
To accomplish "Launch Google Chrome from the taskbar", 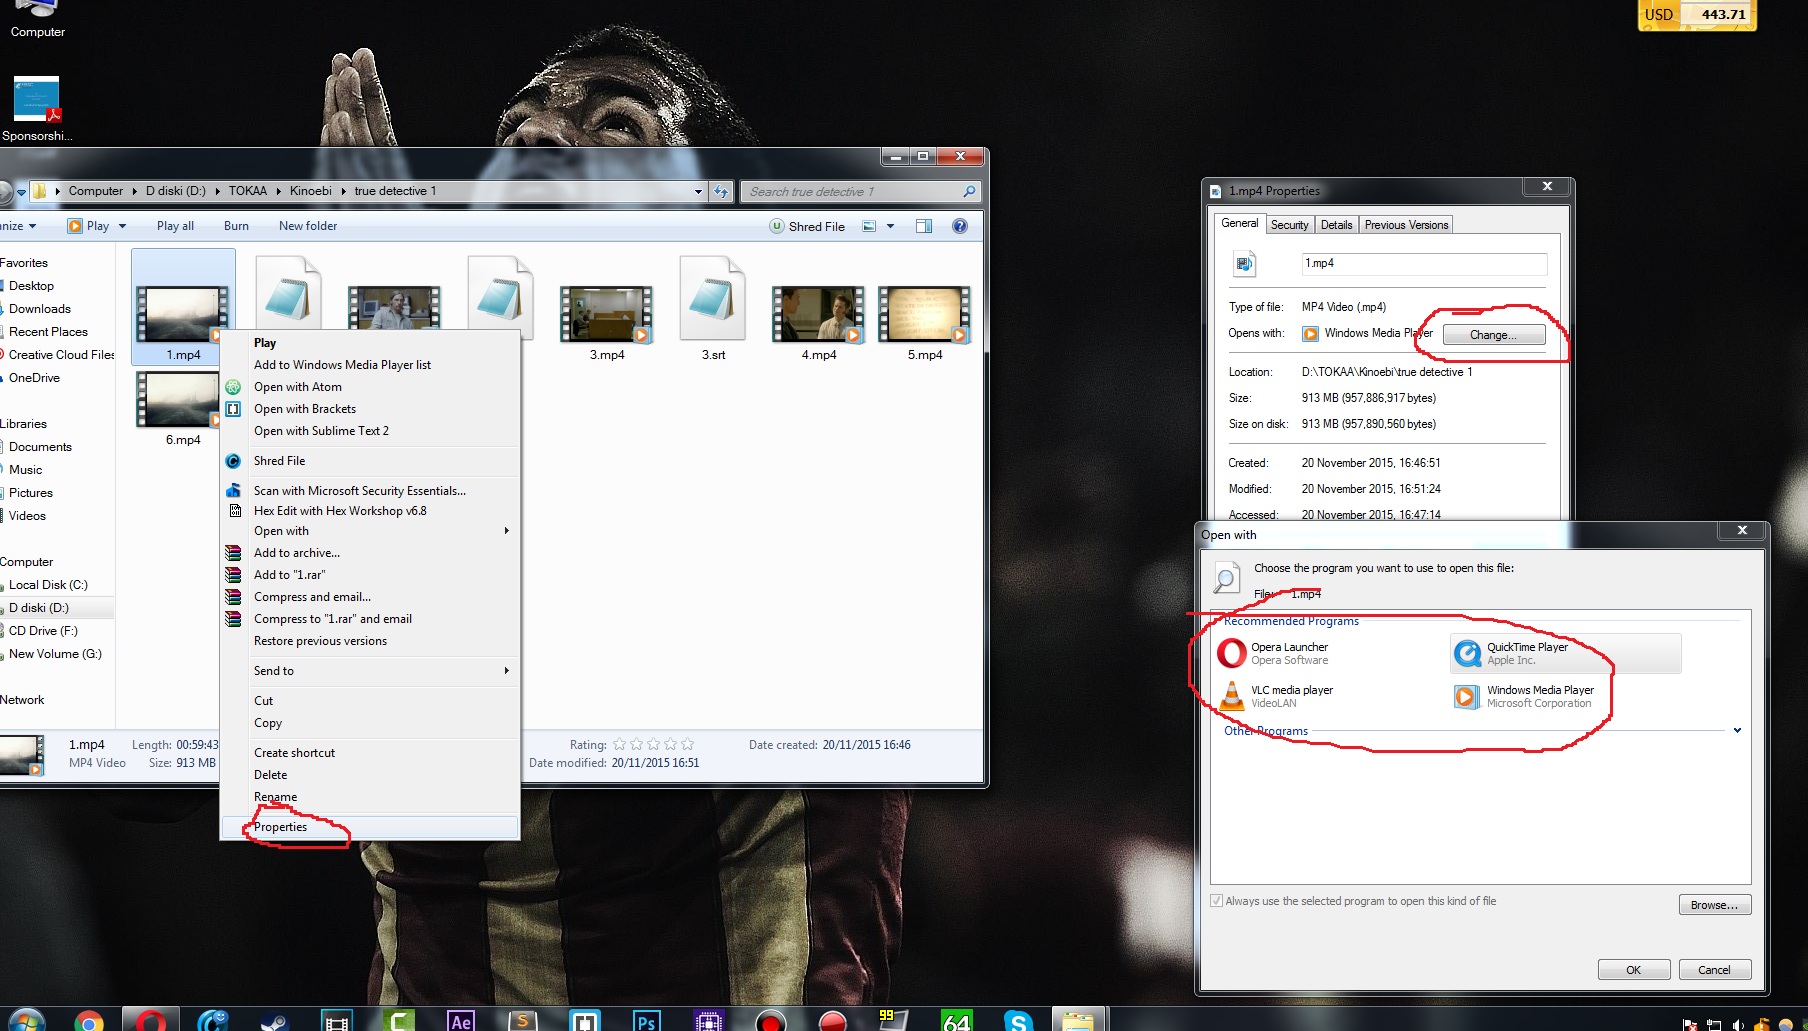I will (89, 1021).
